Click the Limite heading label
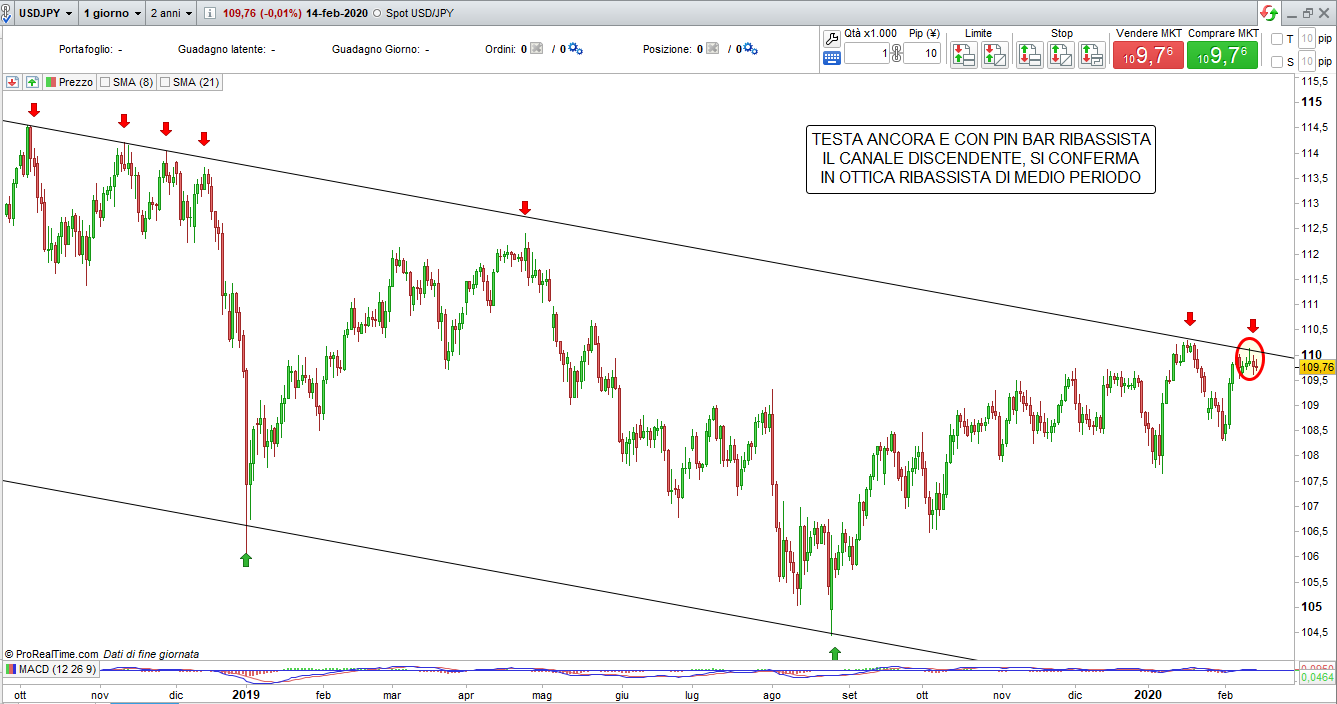The height and width of the screenshot is (704, 1337). 978,33
